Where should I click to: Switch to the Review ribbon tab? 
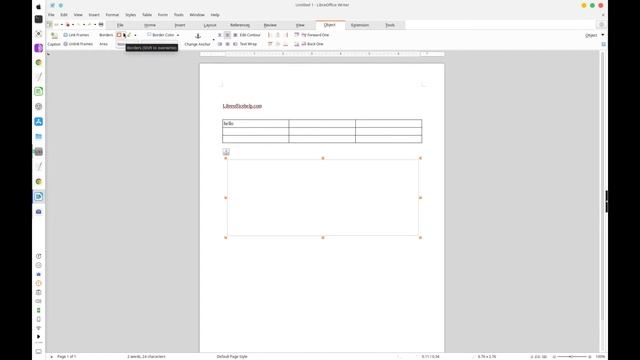point(270,25)
